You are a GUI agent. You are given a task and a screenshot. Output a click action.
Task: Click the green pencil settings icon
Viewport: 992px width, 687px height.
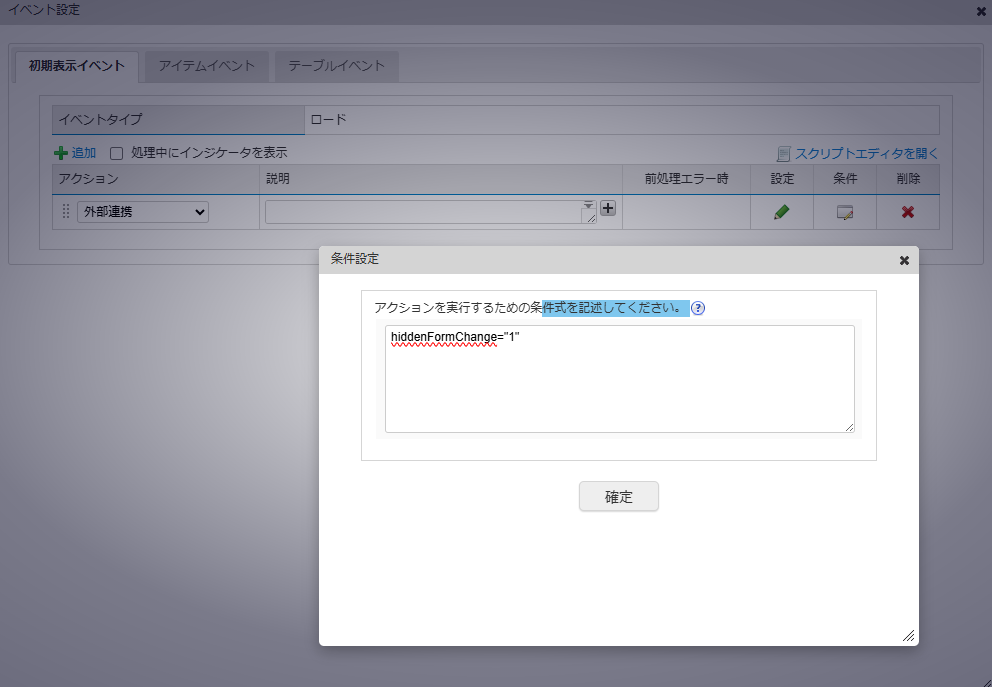[x=782, y=212]
